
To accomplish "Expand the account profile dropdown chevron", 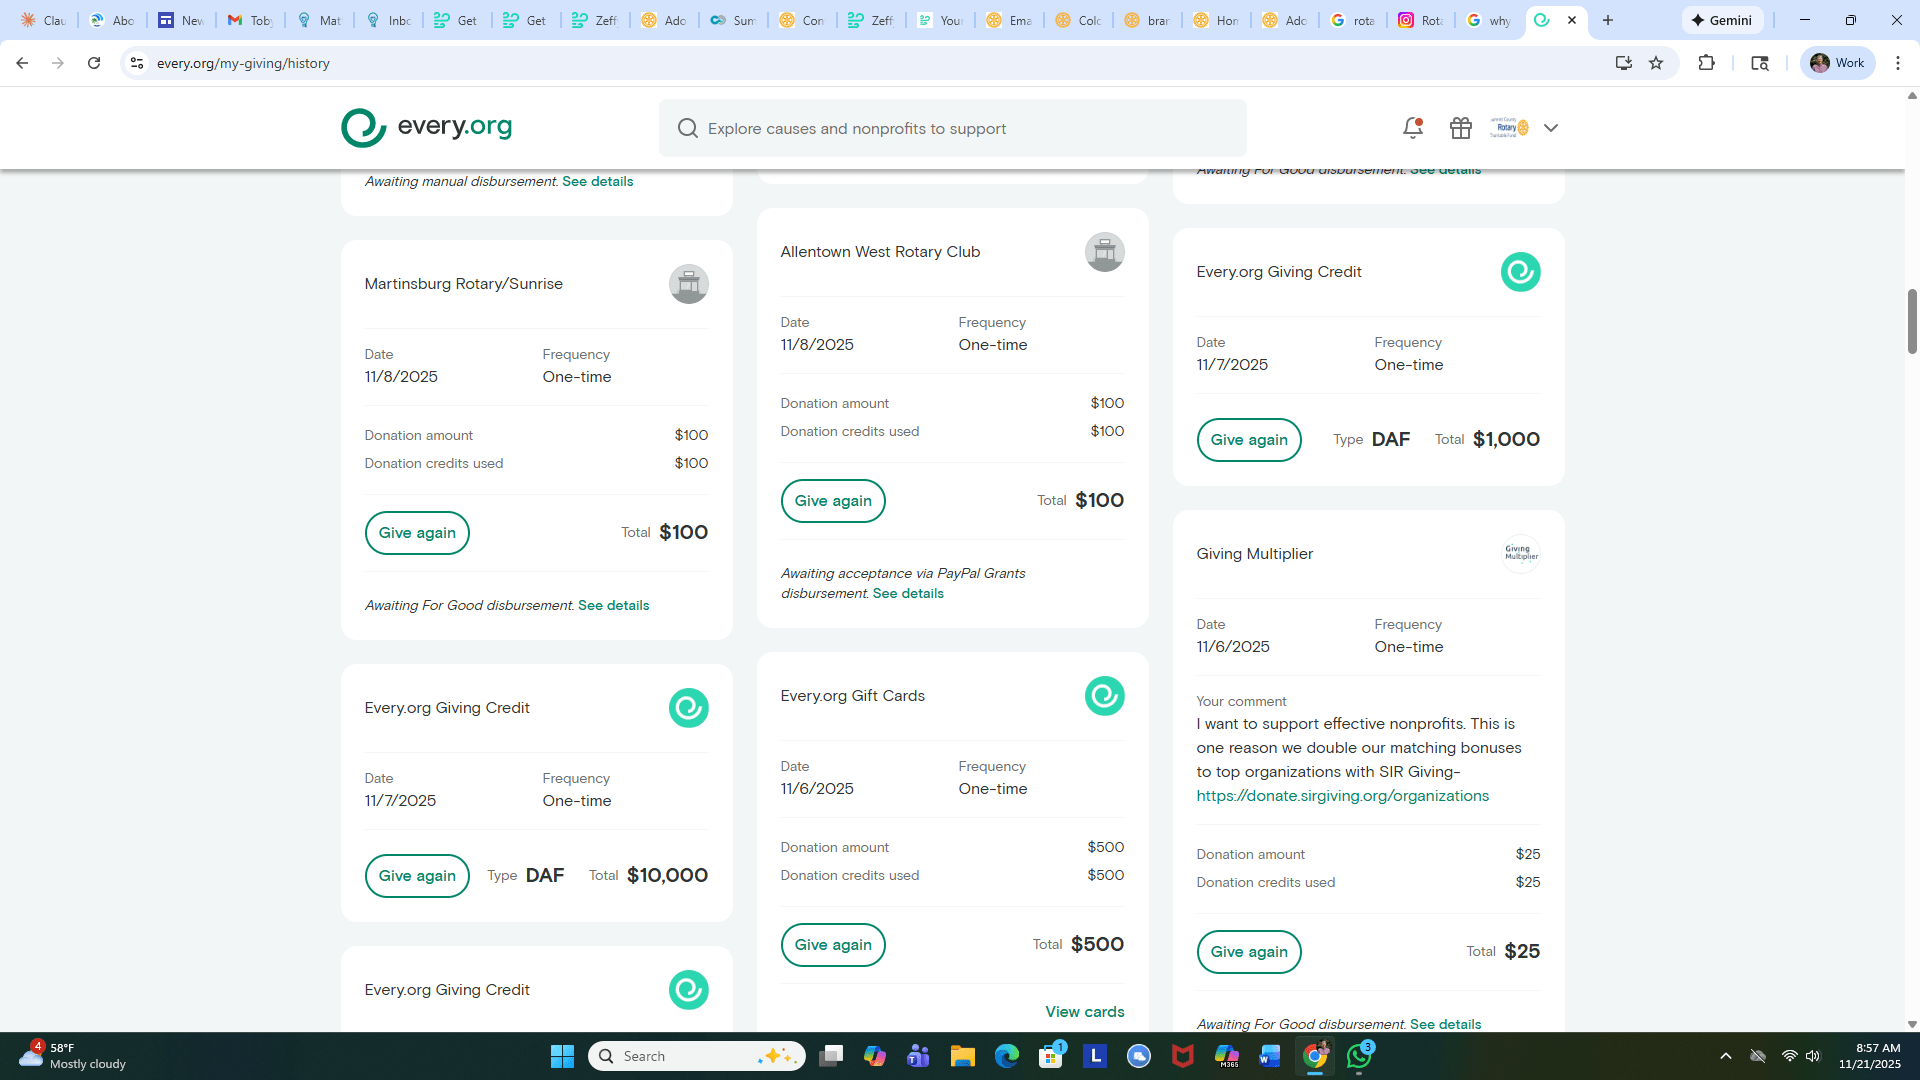I will point(1550,128).
